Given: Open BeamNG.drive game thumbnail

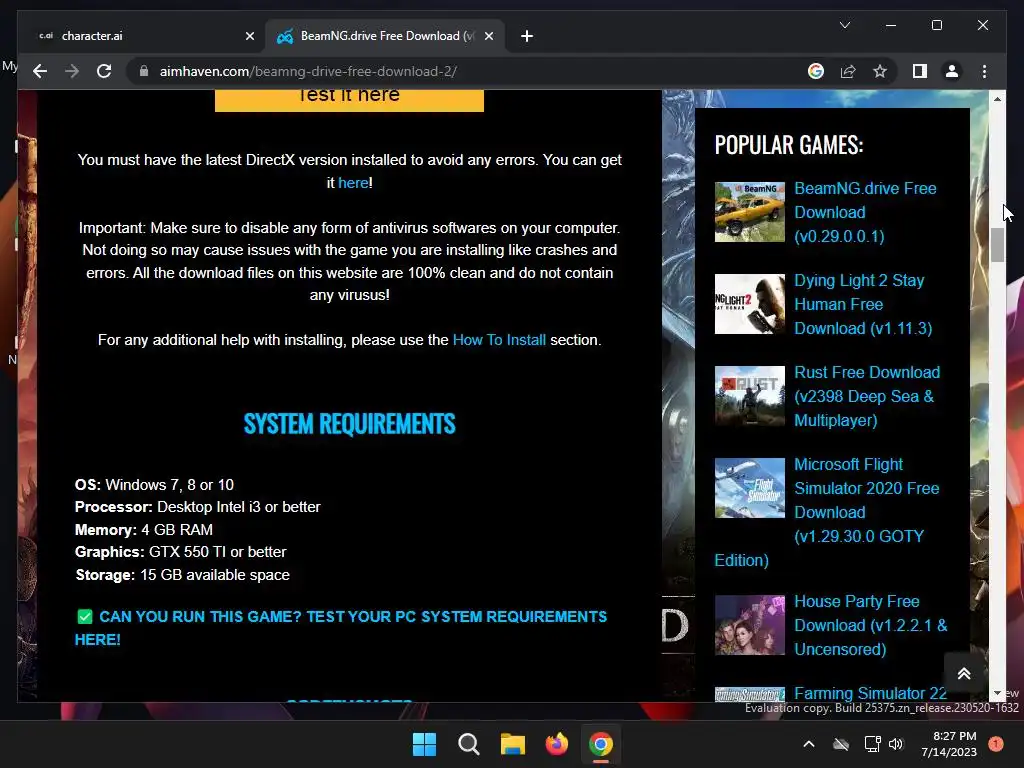Looking at the screenshot, I should 750,212.
